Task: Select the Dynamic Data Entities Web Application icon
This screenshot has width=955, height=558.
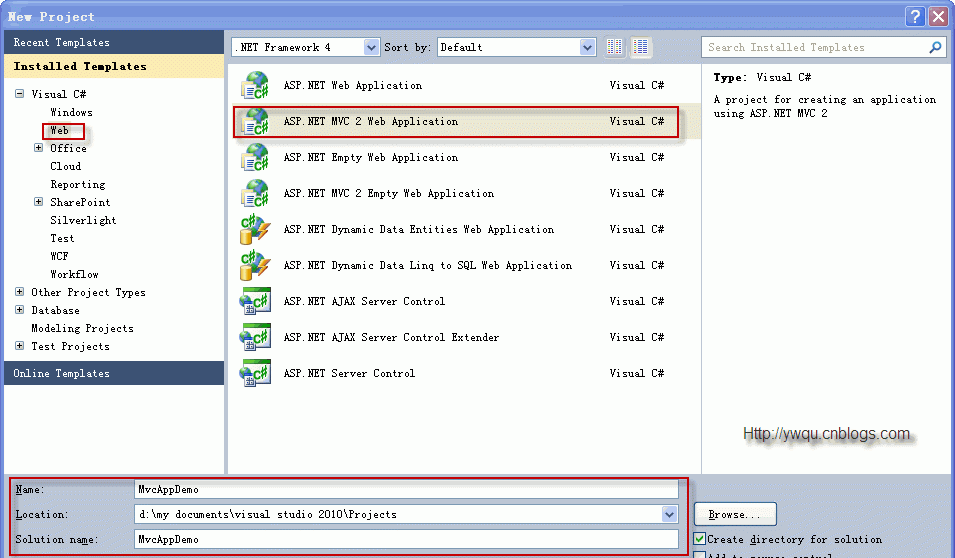Action: point(255,229)
